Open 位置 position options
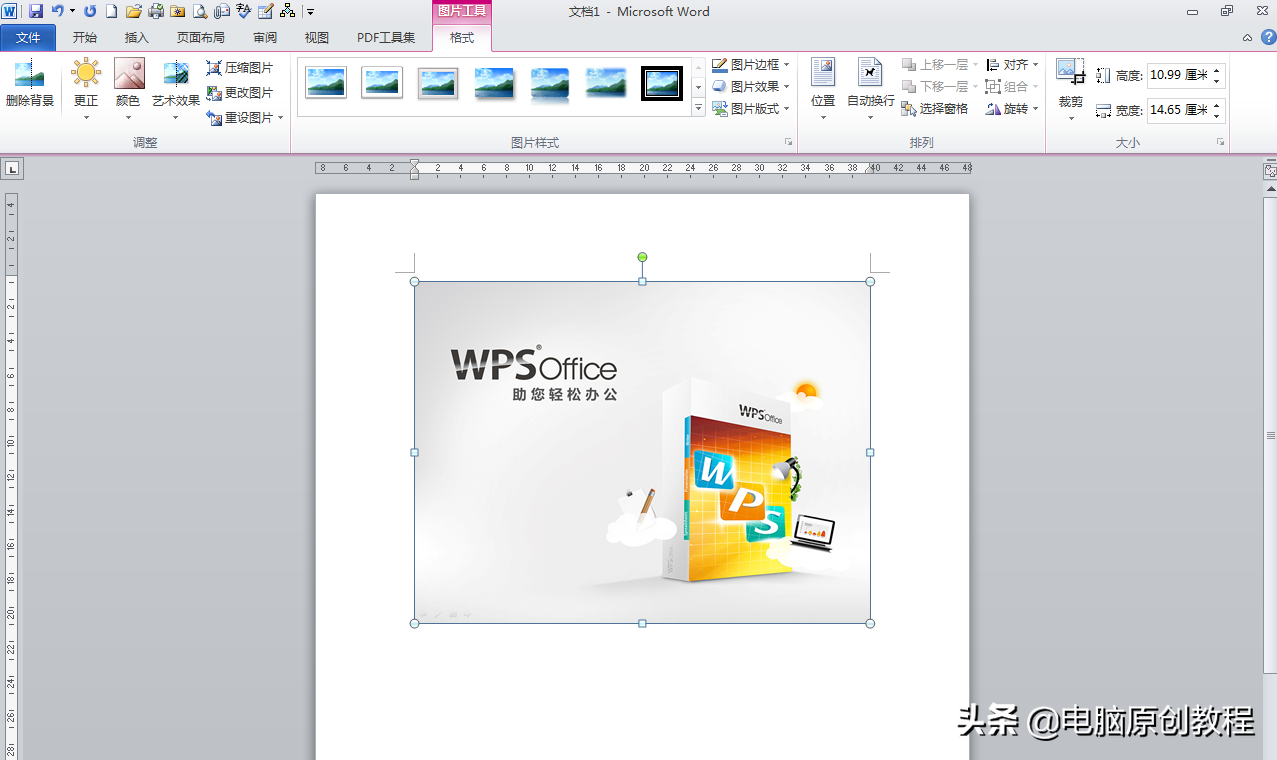The image size is (1277, 760). click(823, 89)
